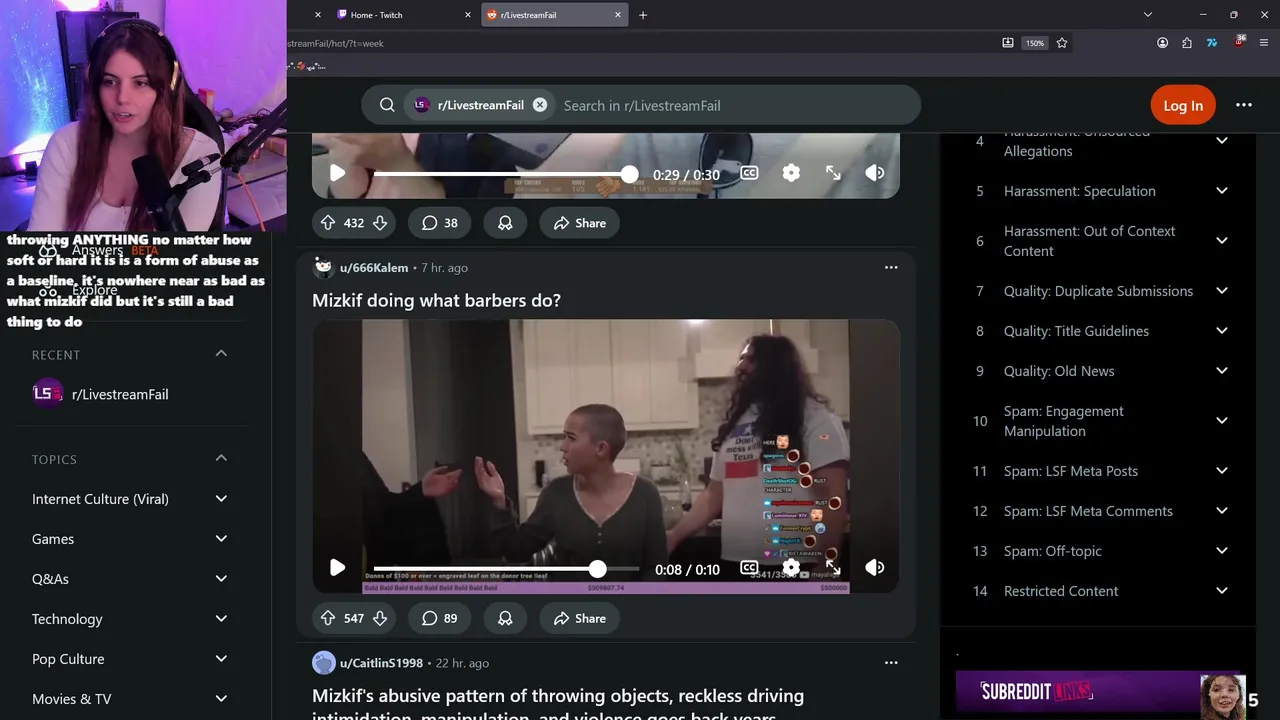Open u/CaitlinS1998 profile
The image size is (1280, 720).
coord(381,663)
